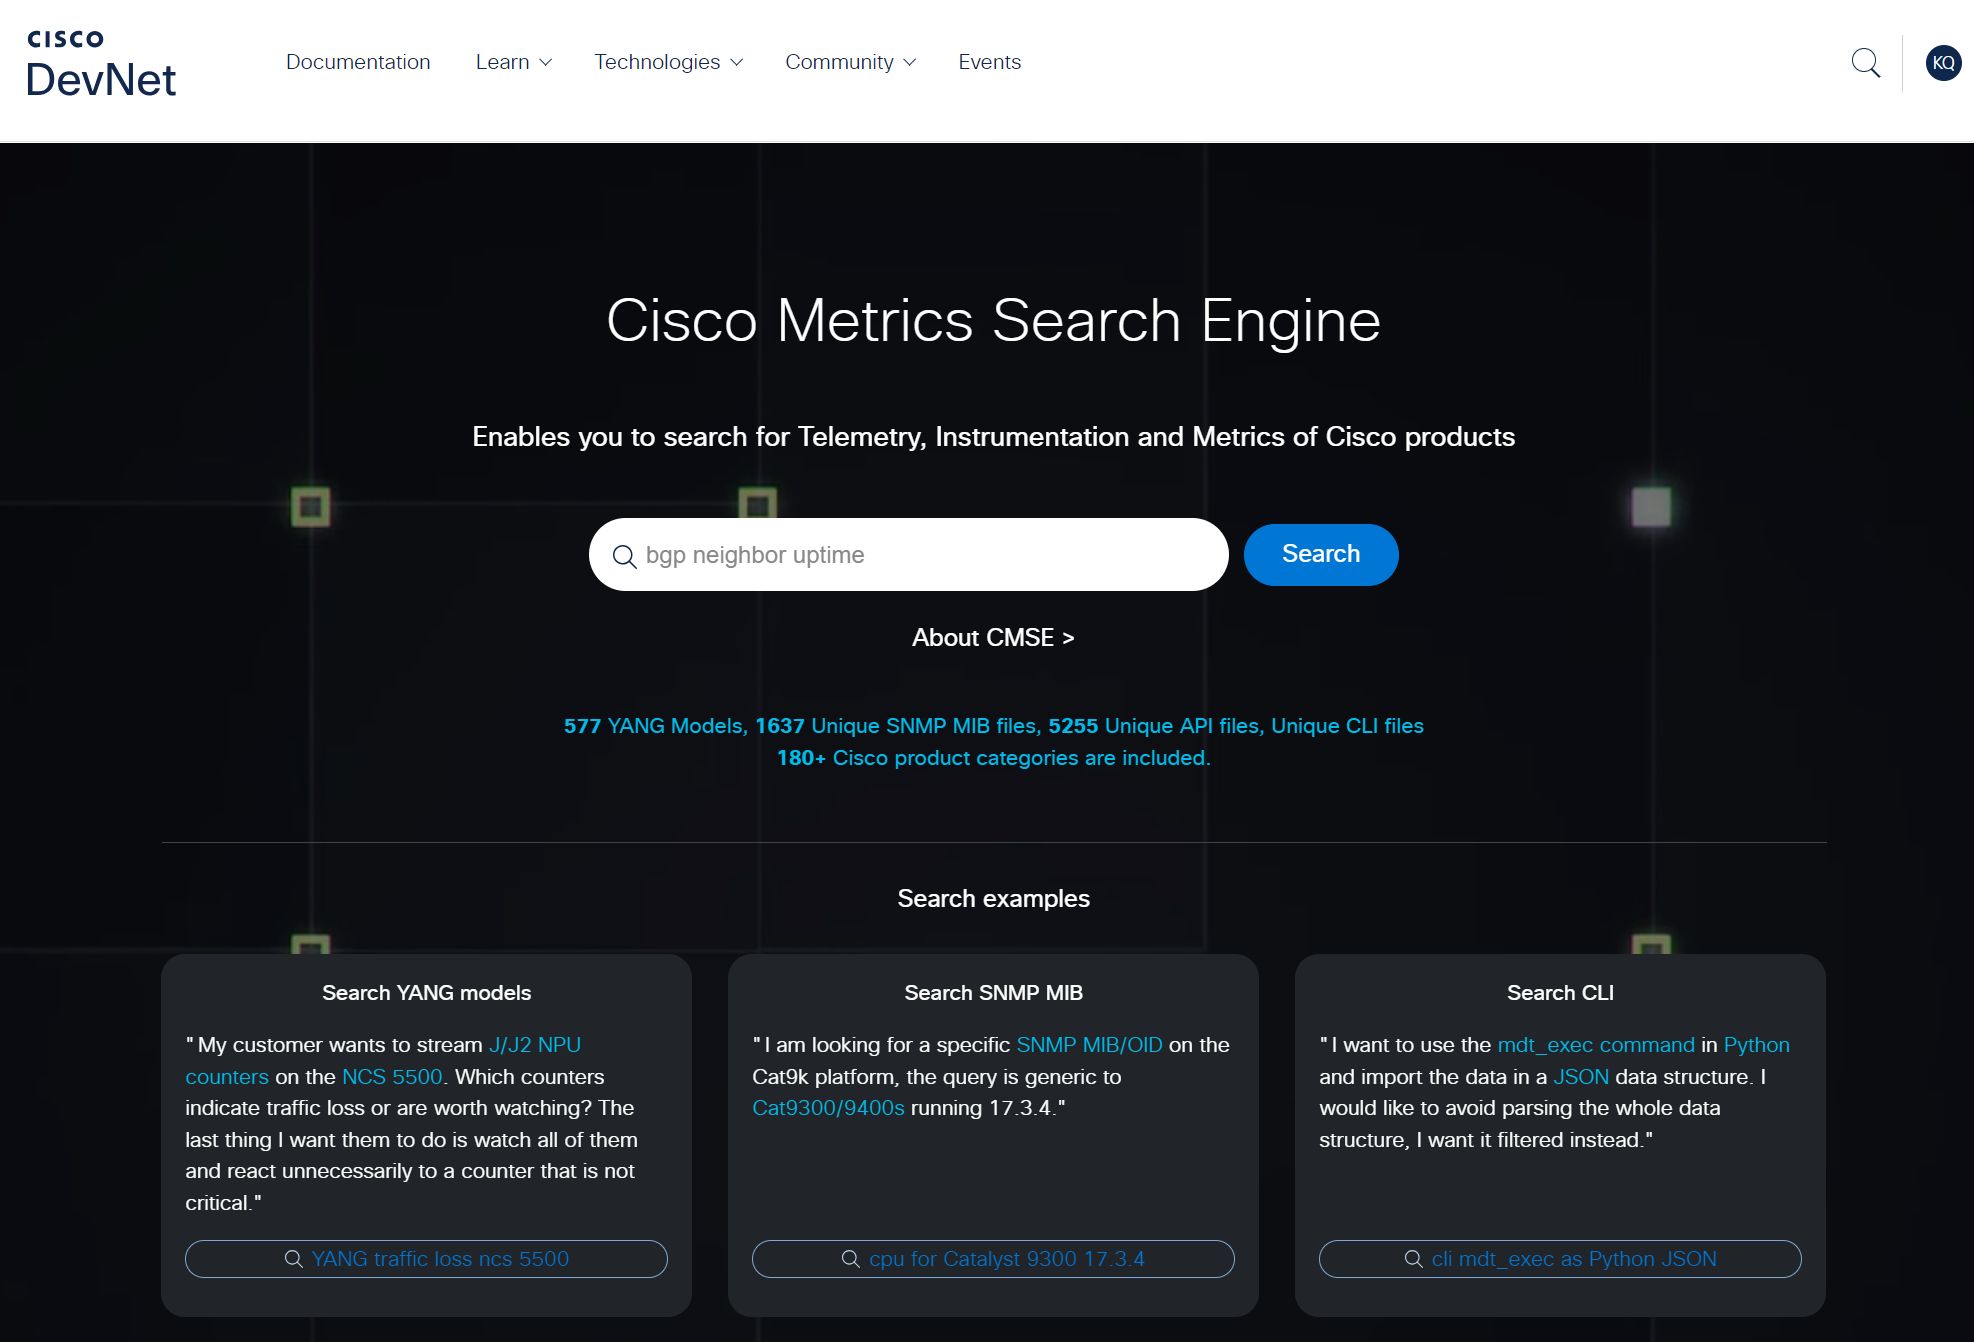
Task: Click magnifier icon in cpu for Catalyst example
Action: [851, 1259]
